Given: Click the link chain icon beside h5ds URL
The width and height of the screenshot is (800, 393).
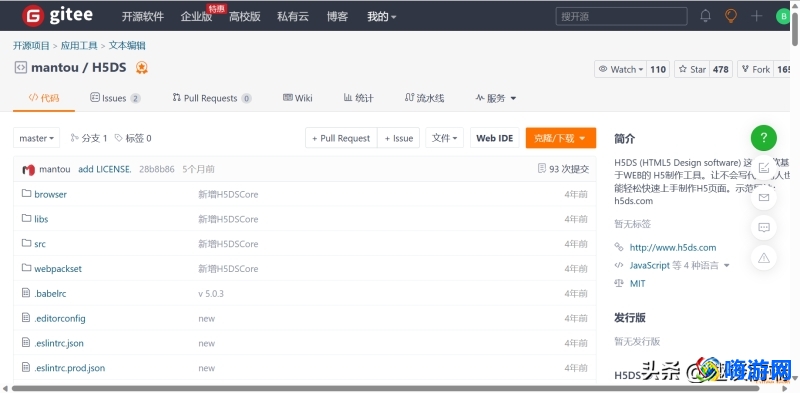Looking at the screenshot, I should 619,247.
